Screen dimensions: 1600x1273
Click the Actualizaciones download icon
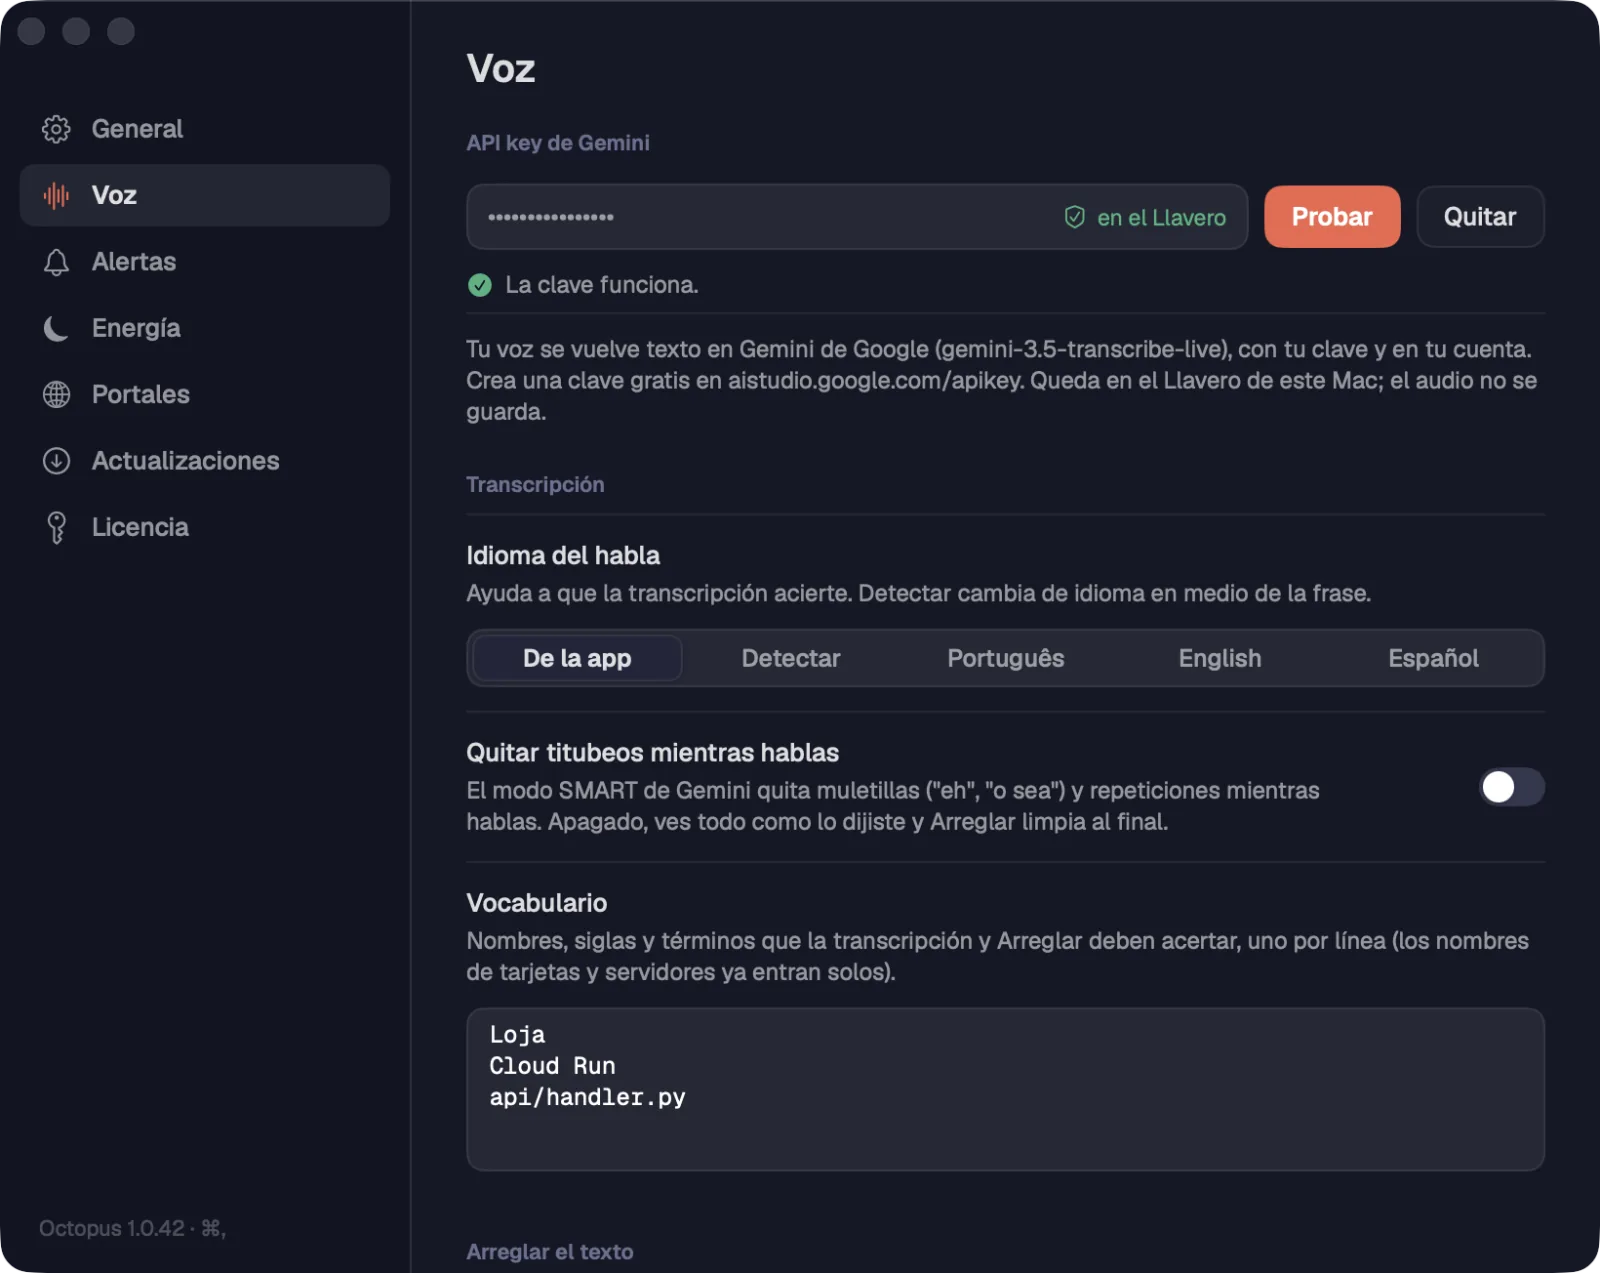pos(56,461)
